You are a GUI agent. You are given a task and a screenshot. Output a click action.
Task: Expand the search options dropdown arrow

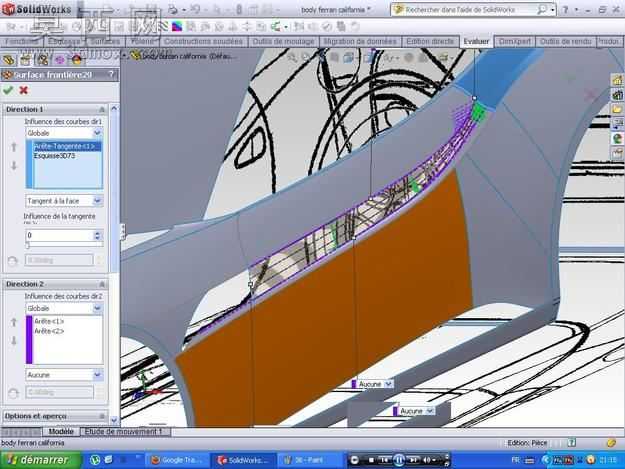pos(553,10)
